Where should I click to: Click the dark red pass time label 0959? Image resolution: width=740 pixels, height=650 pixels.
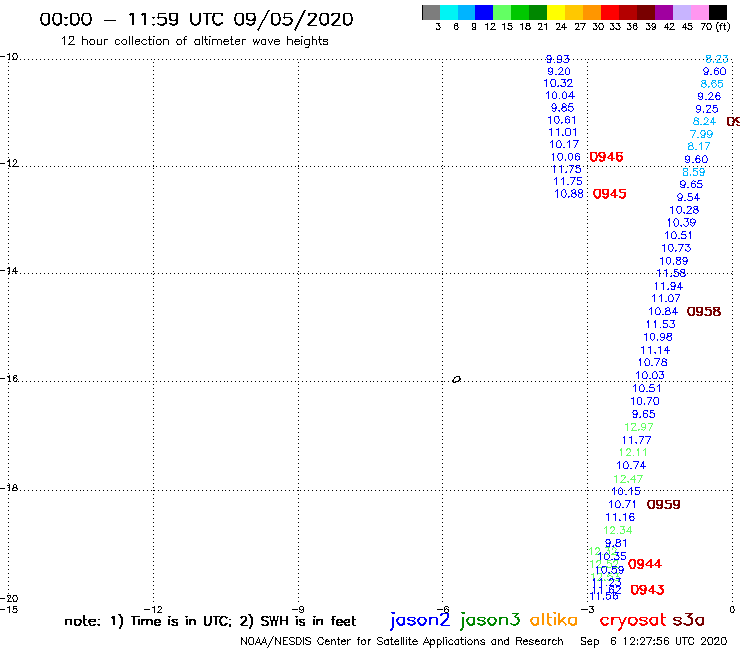pos(664,505)
